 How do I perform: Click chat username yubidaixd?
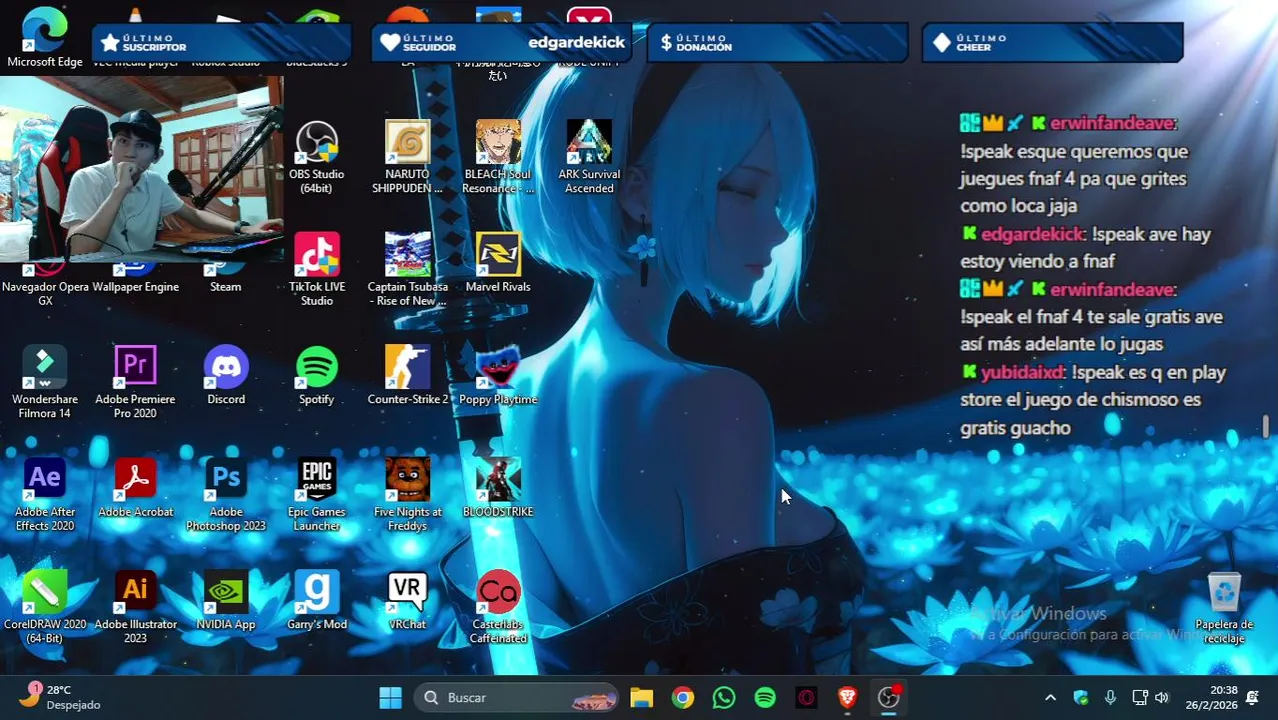[x=1022, y=372]
